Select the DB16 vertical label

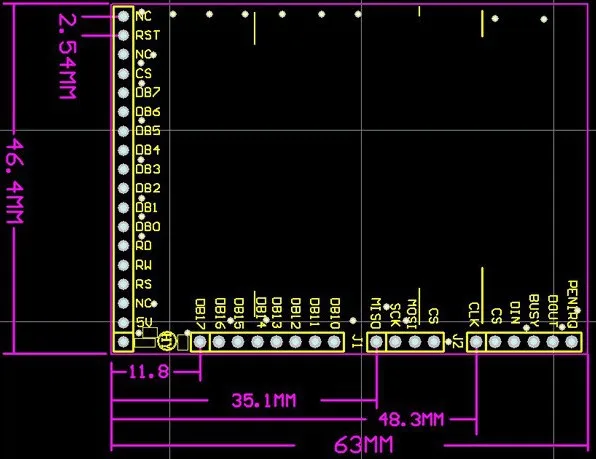click(x=220, y=313)
